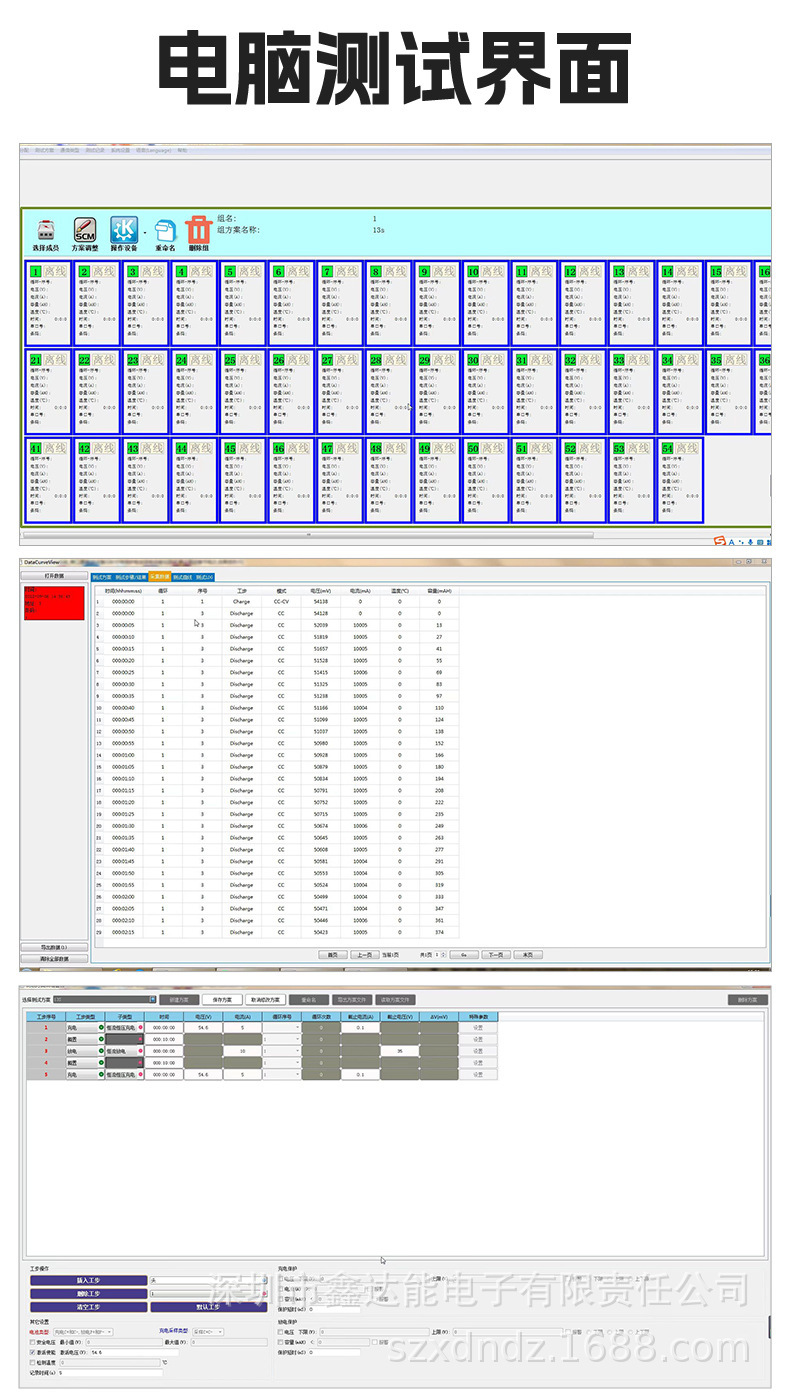
Task: Open the 语言(Language) menu
Action: pyautogui.click(x=154, y=150)
